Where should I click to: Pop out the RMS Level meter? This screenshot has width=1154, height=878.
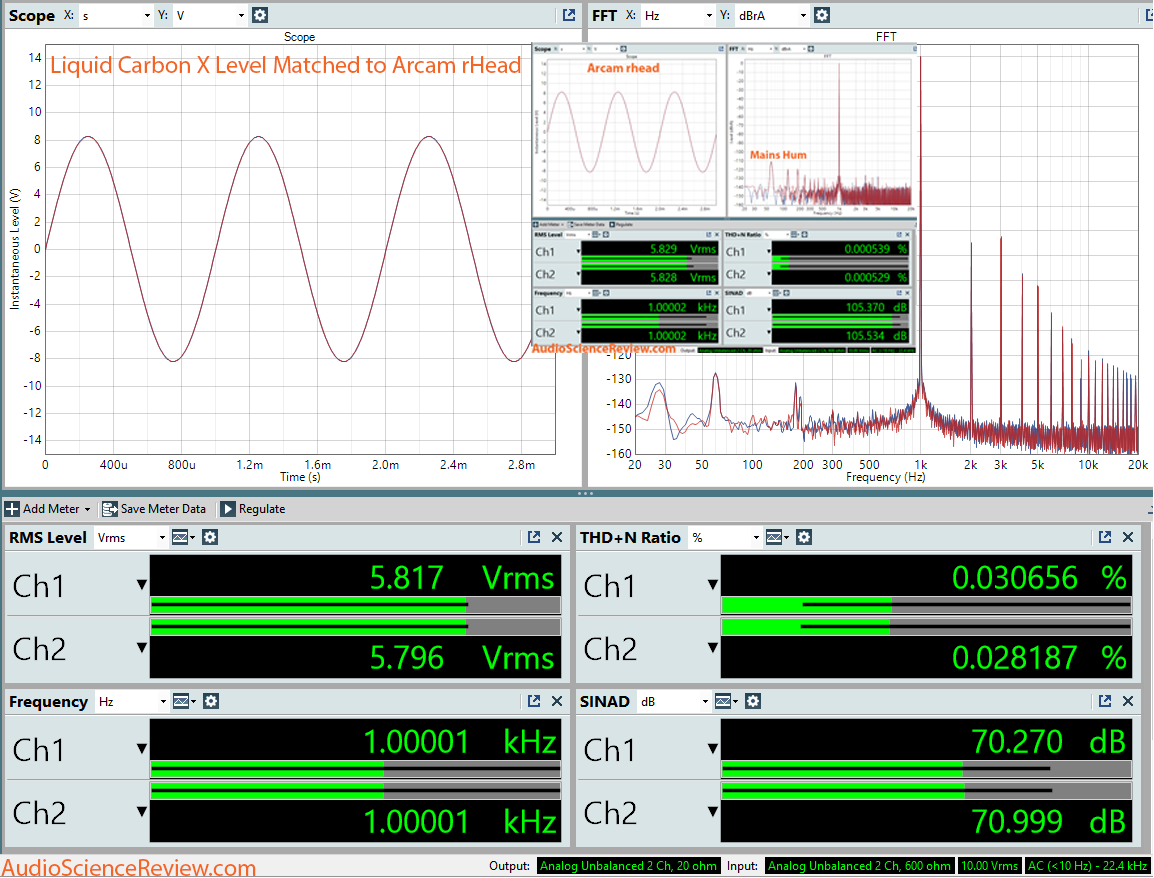[534, 537]
